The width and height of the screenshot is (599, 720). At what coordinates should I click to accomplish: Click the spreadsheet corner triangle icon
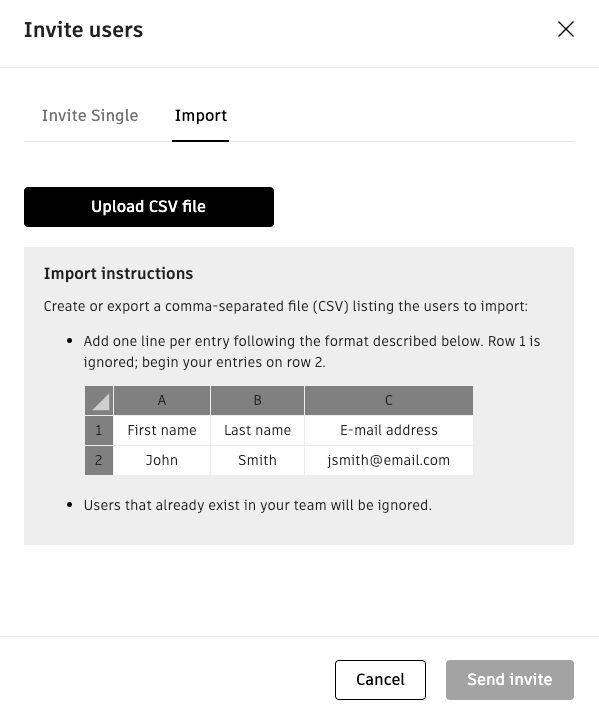(x=99, y=400)
